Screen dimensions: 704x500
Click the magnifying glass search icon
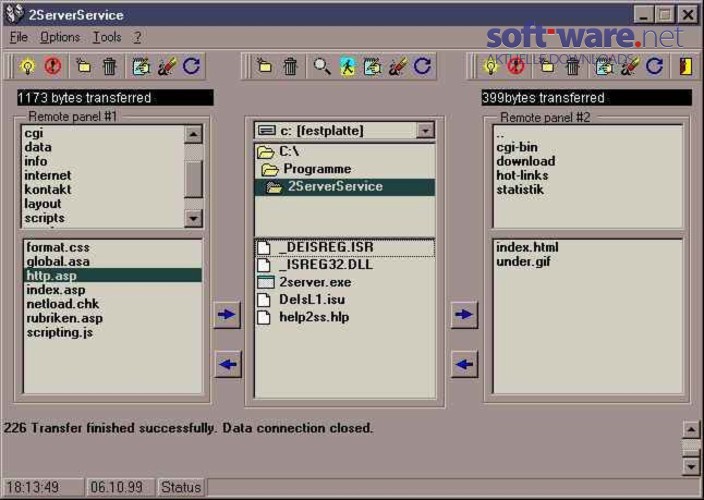click(x=321, y=67)
